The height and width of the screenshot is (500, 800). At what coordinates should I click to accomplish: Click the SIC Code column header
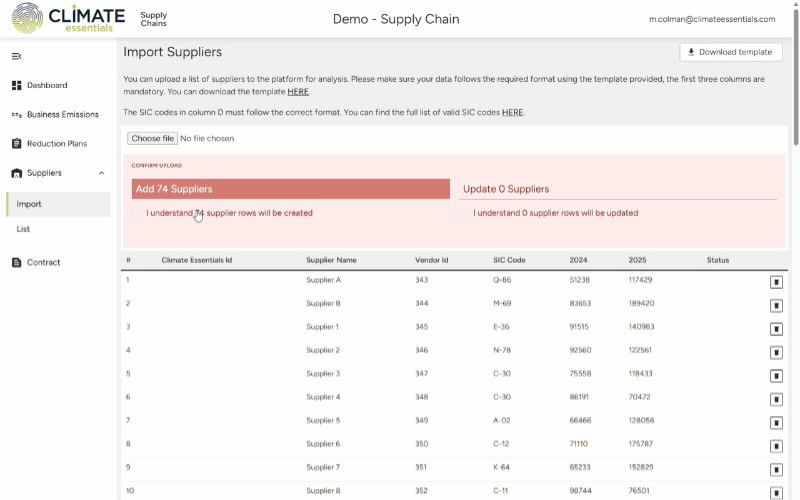(509, 260)
